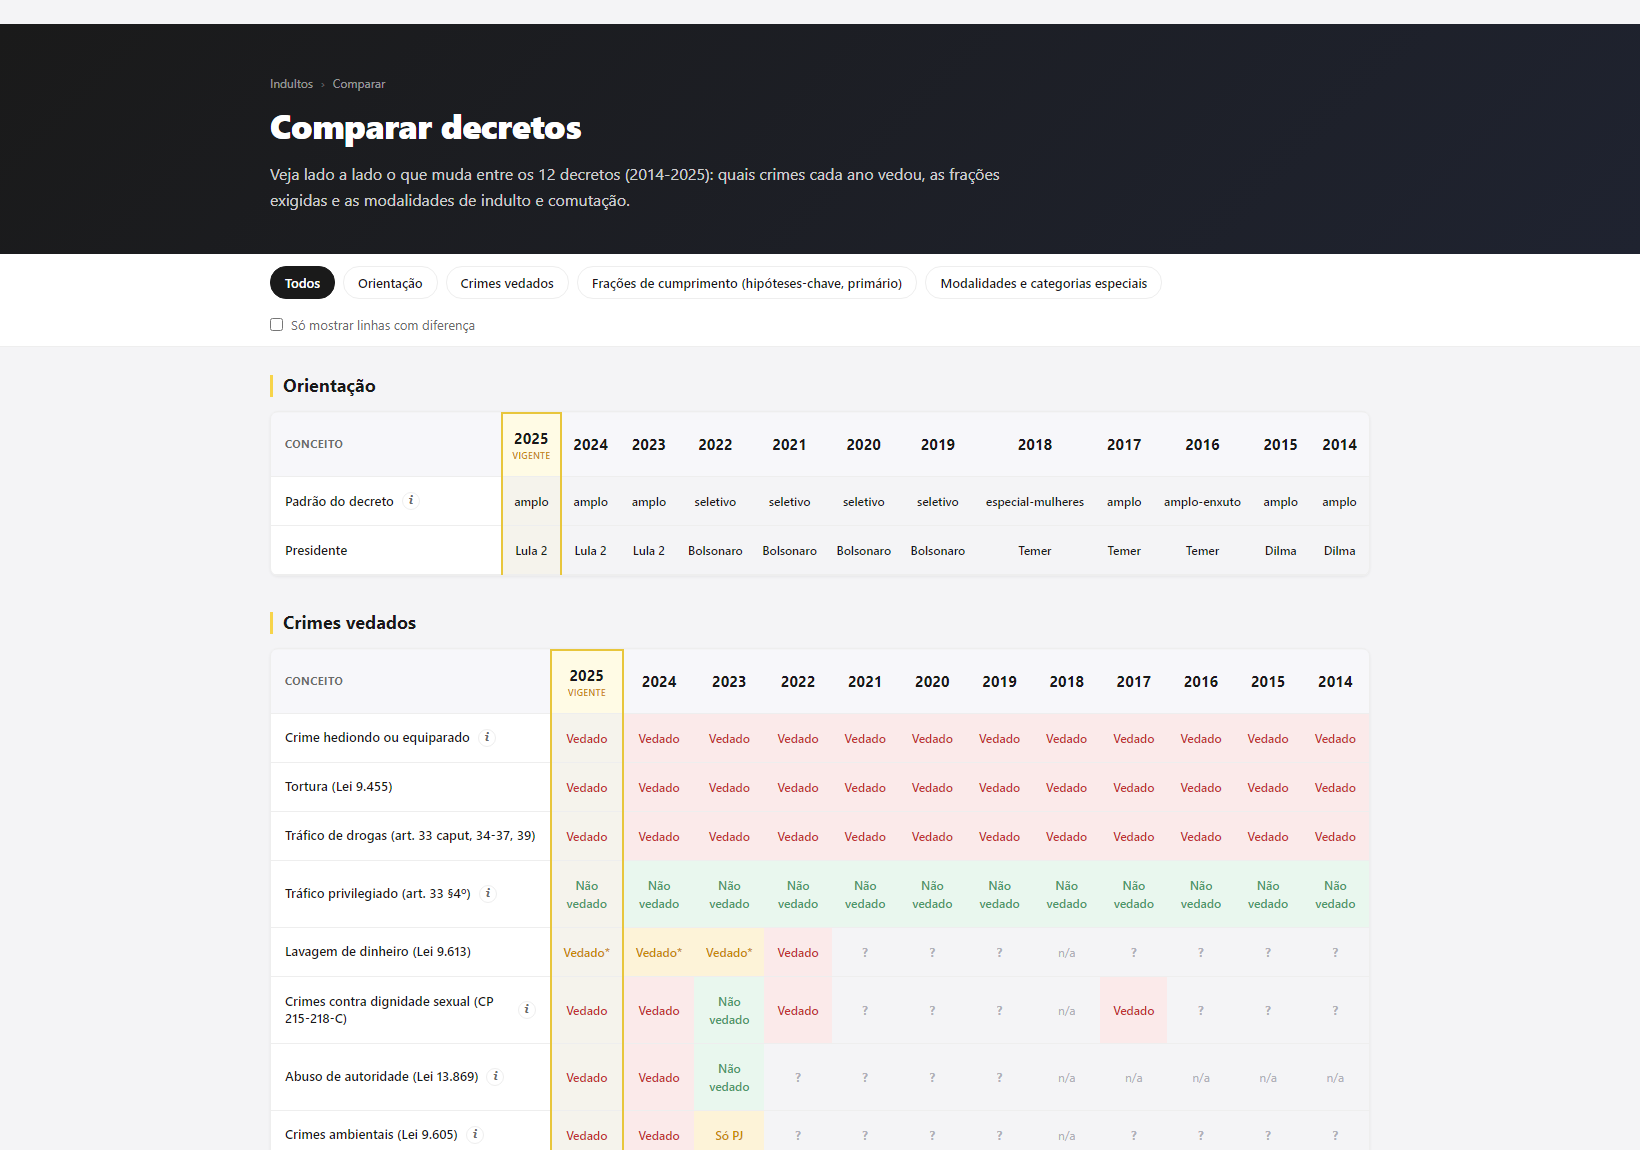Open info icon for Crimes contra dignidade sexual
Image resolution: width=1640 pixels, height=1150 pixels.
coord(527,1010)
